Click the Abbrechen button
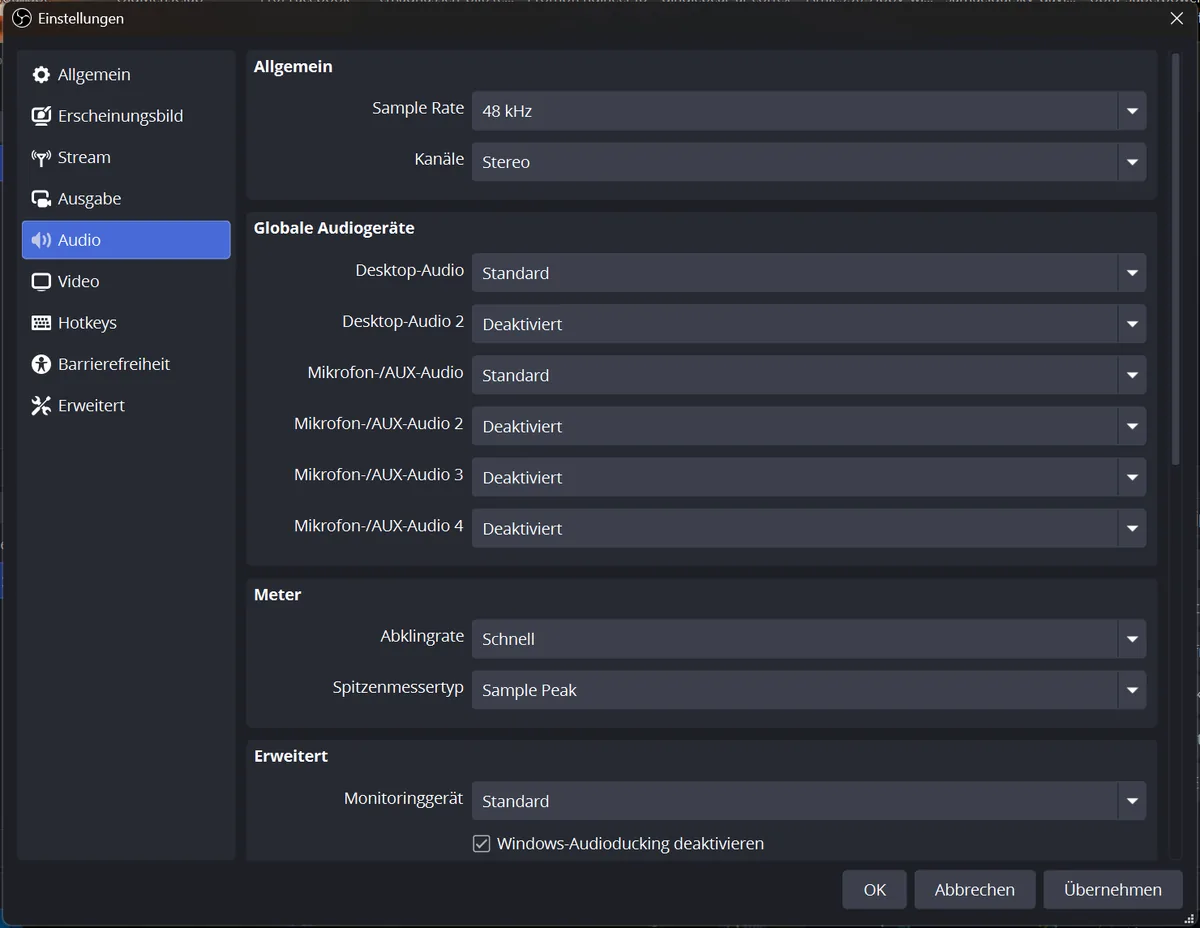The height and width of the screenshot is (928, 1200). [974, 890]
